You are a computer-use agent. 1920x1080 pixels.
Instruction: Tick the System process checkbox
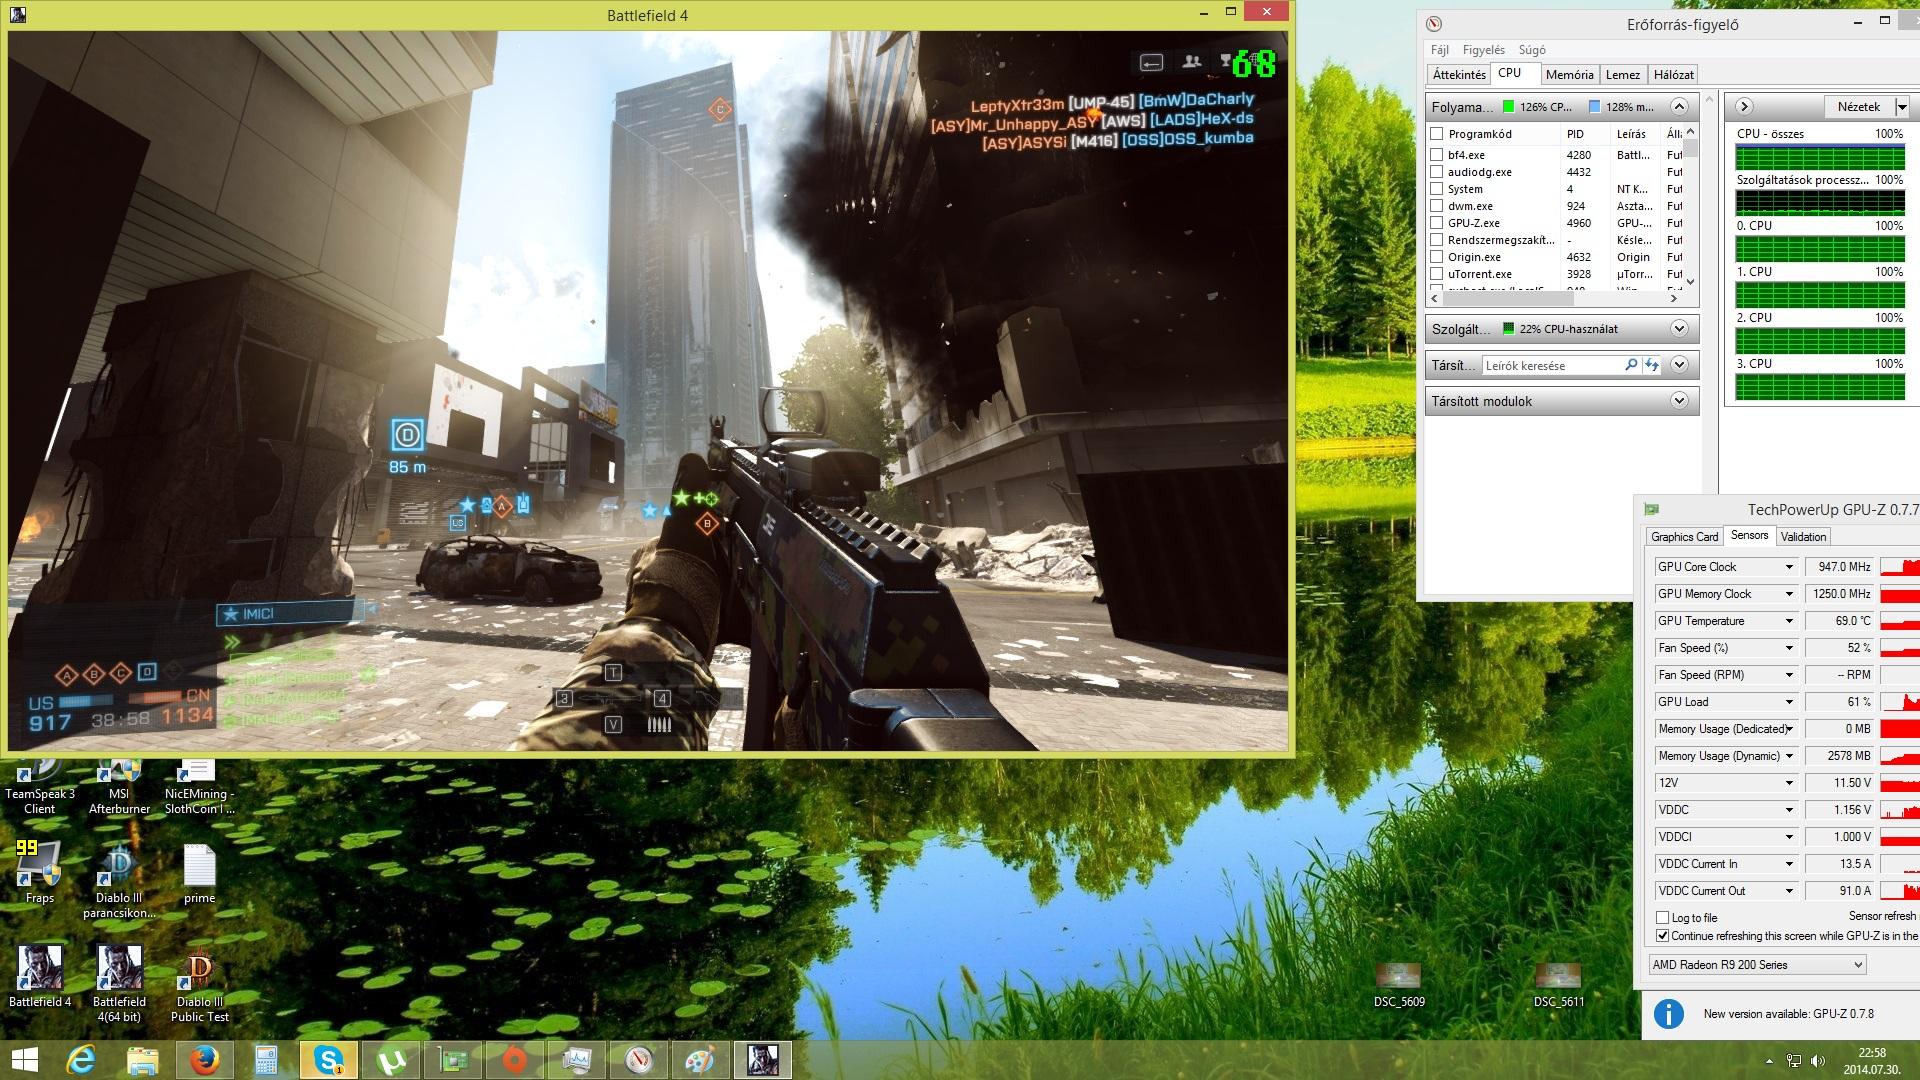(x=1437, y=189)
